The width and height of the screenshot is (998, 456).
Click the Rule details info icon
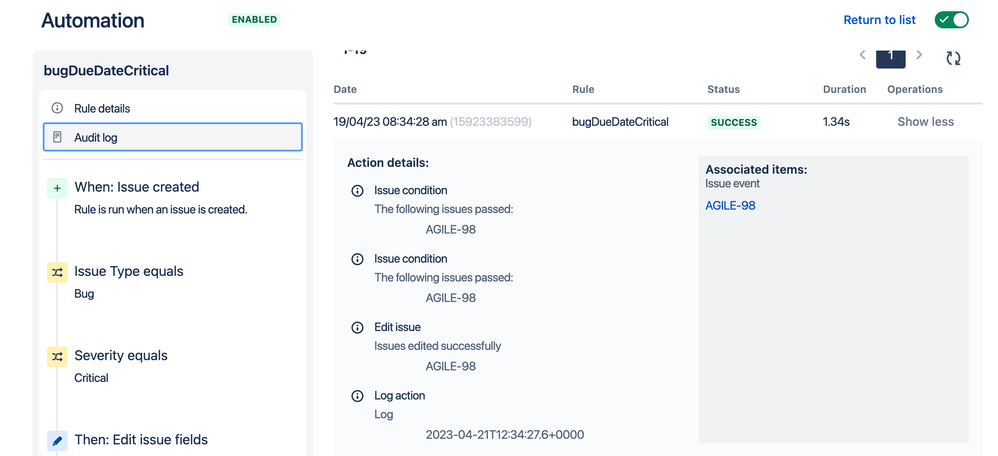tap(57, 108)
